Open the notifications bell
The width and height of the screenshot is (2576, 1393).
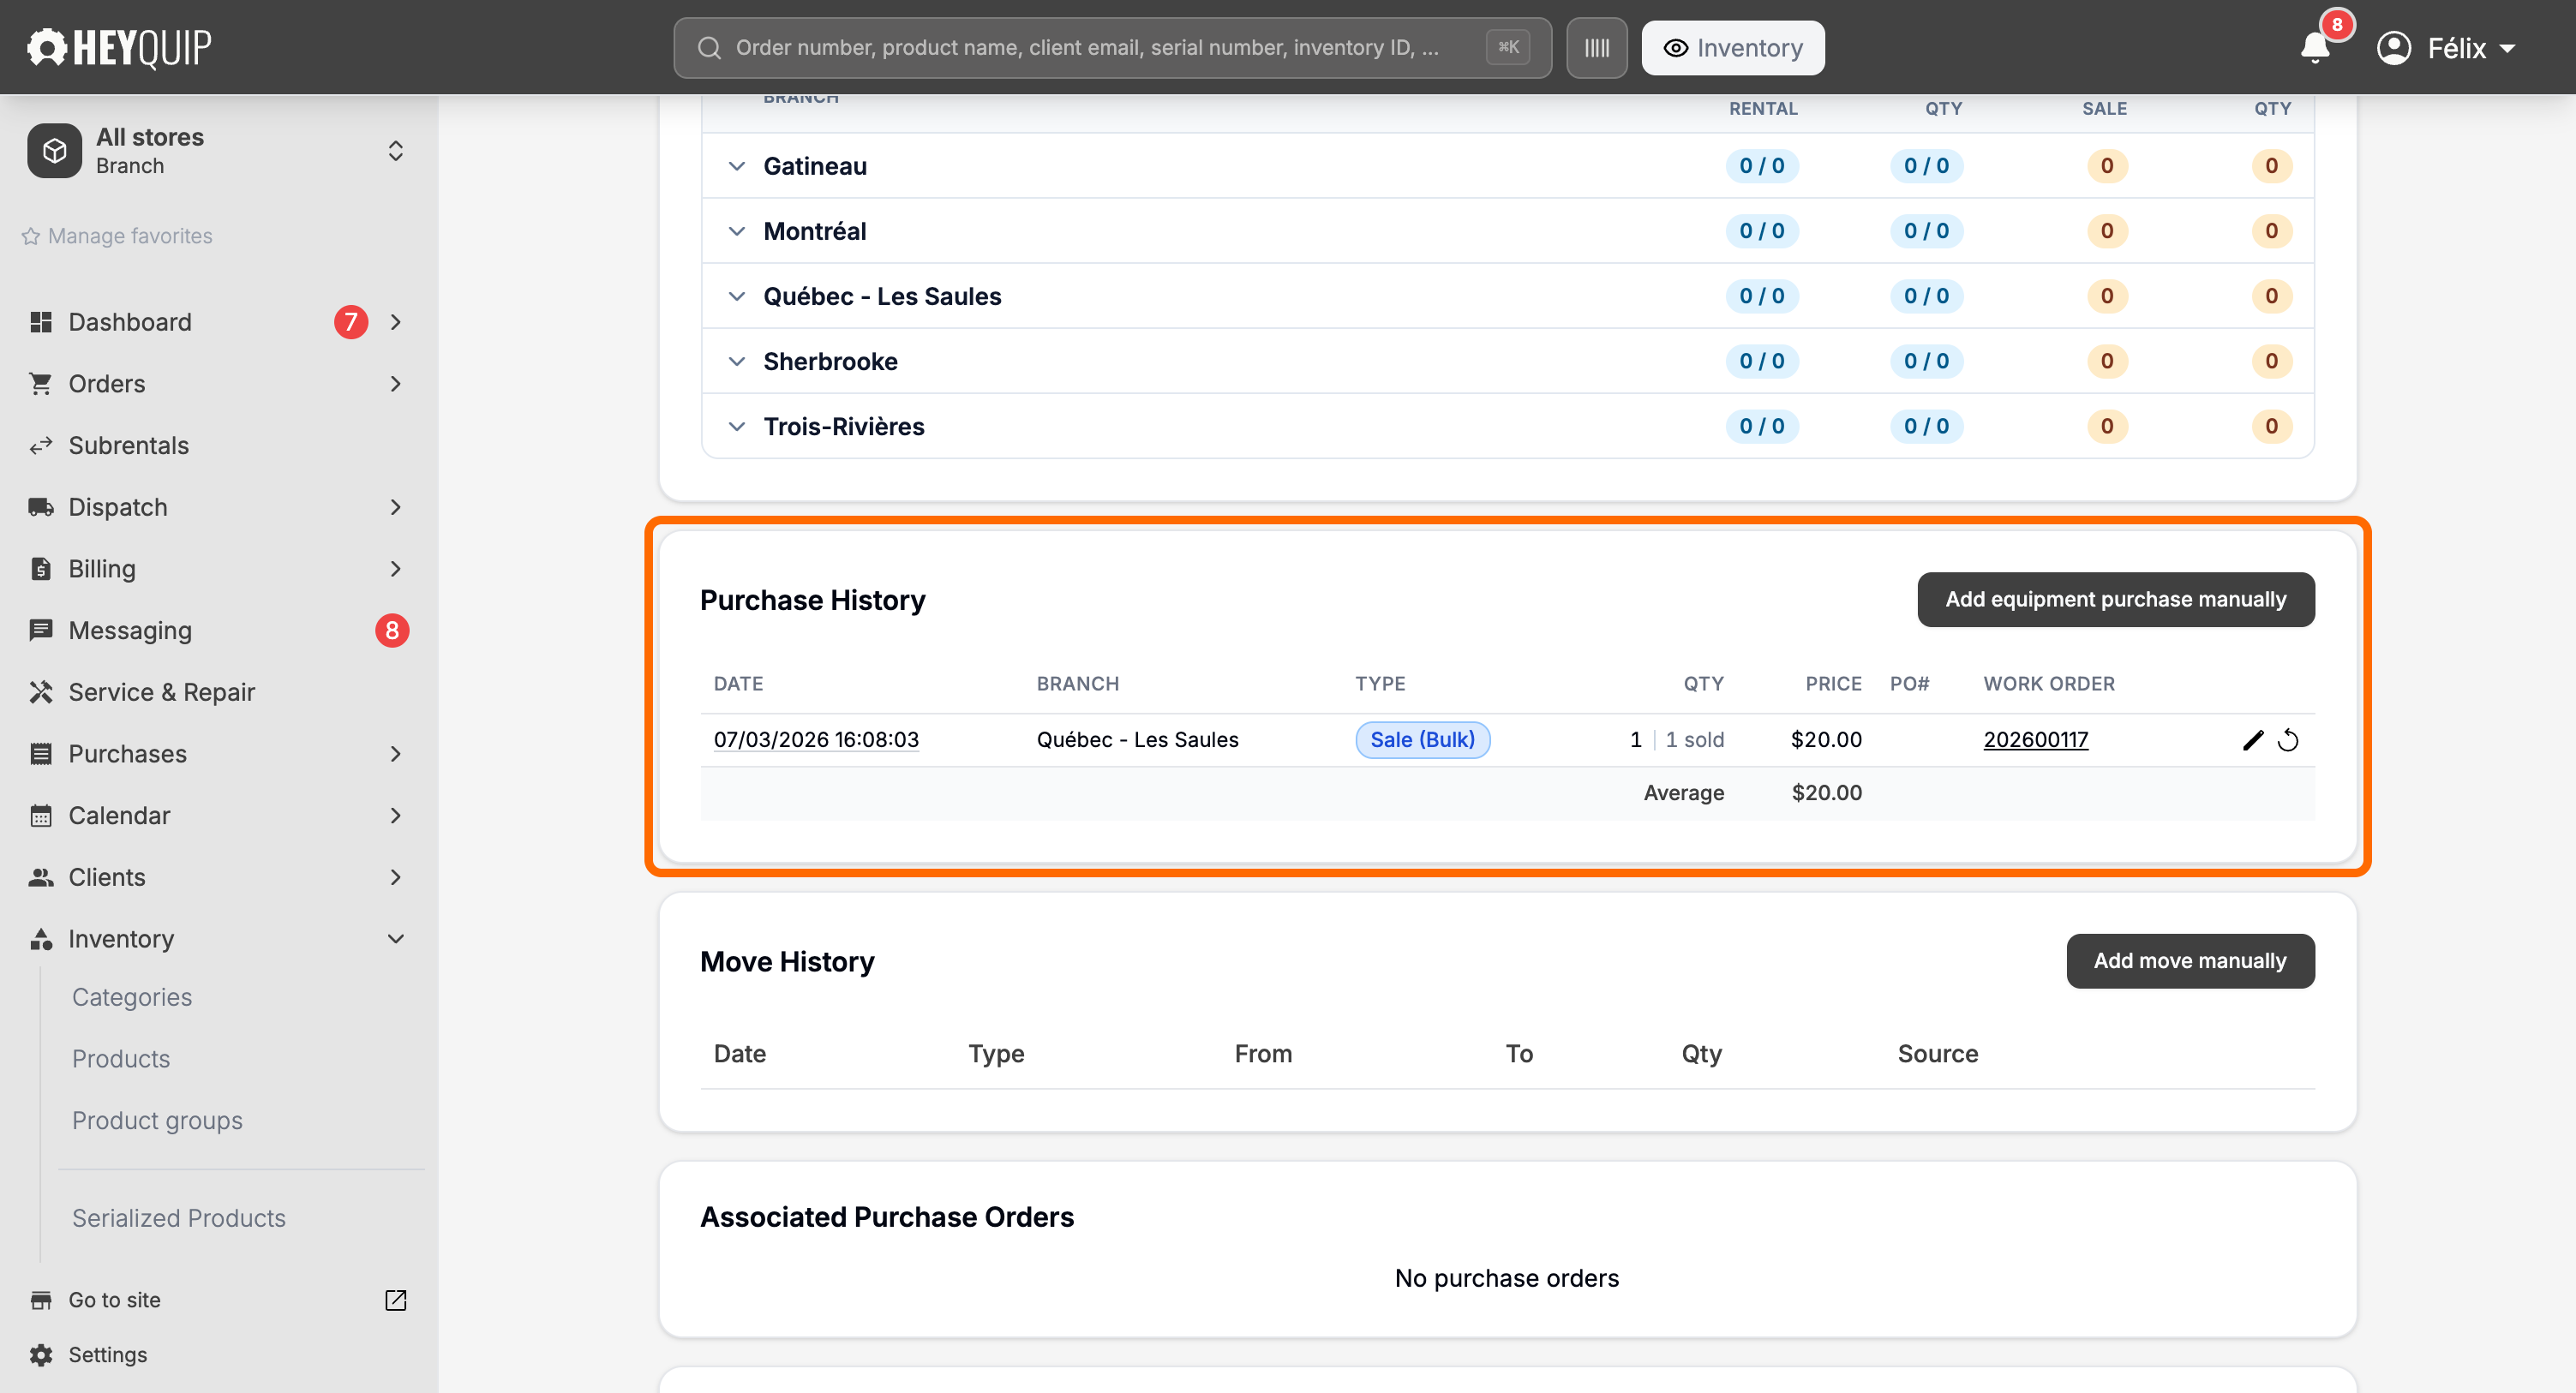[2315, 47]
